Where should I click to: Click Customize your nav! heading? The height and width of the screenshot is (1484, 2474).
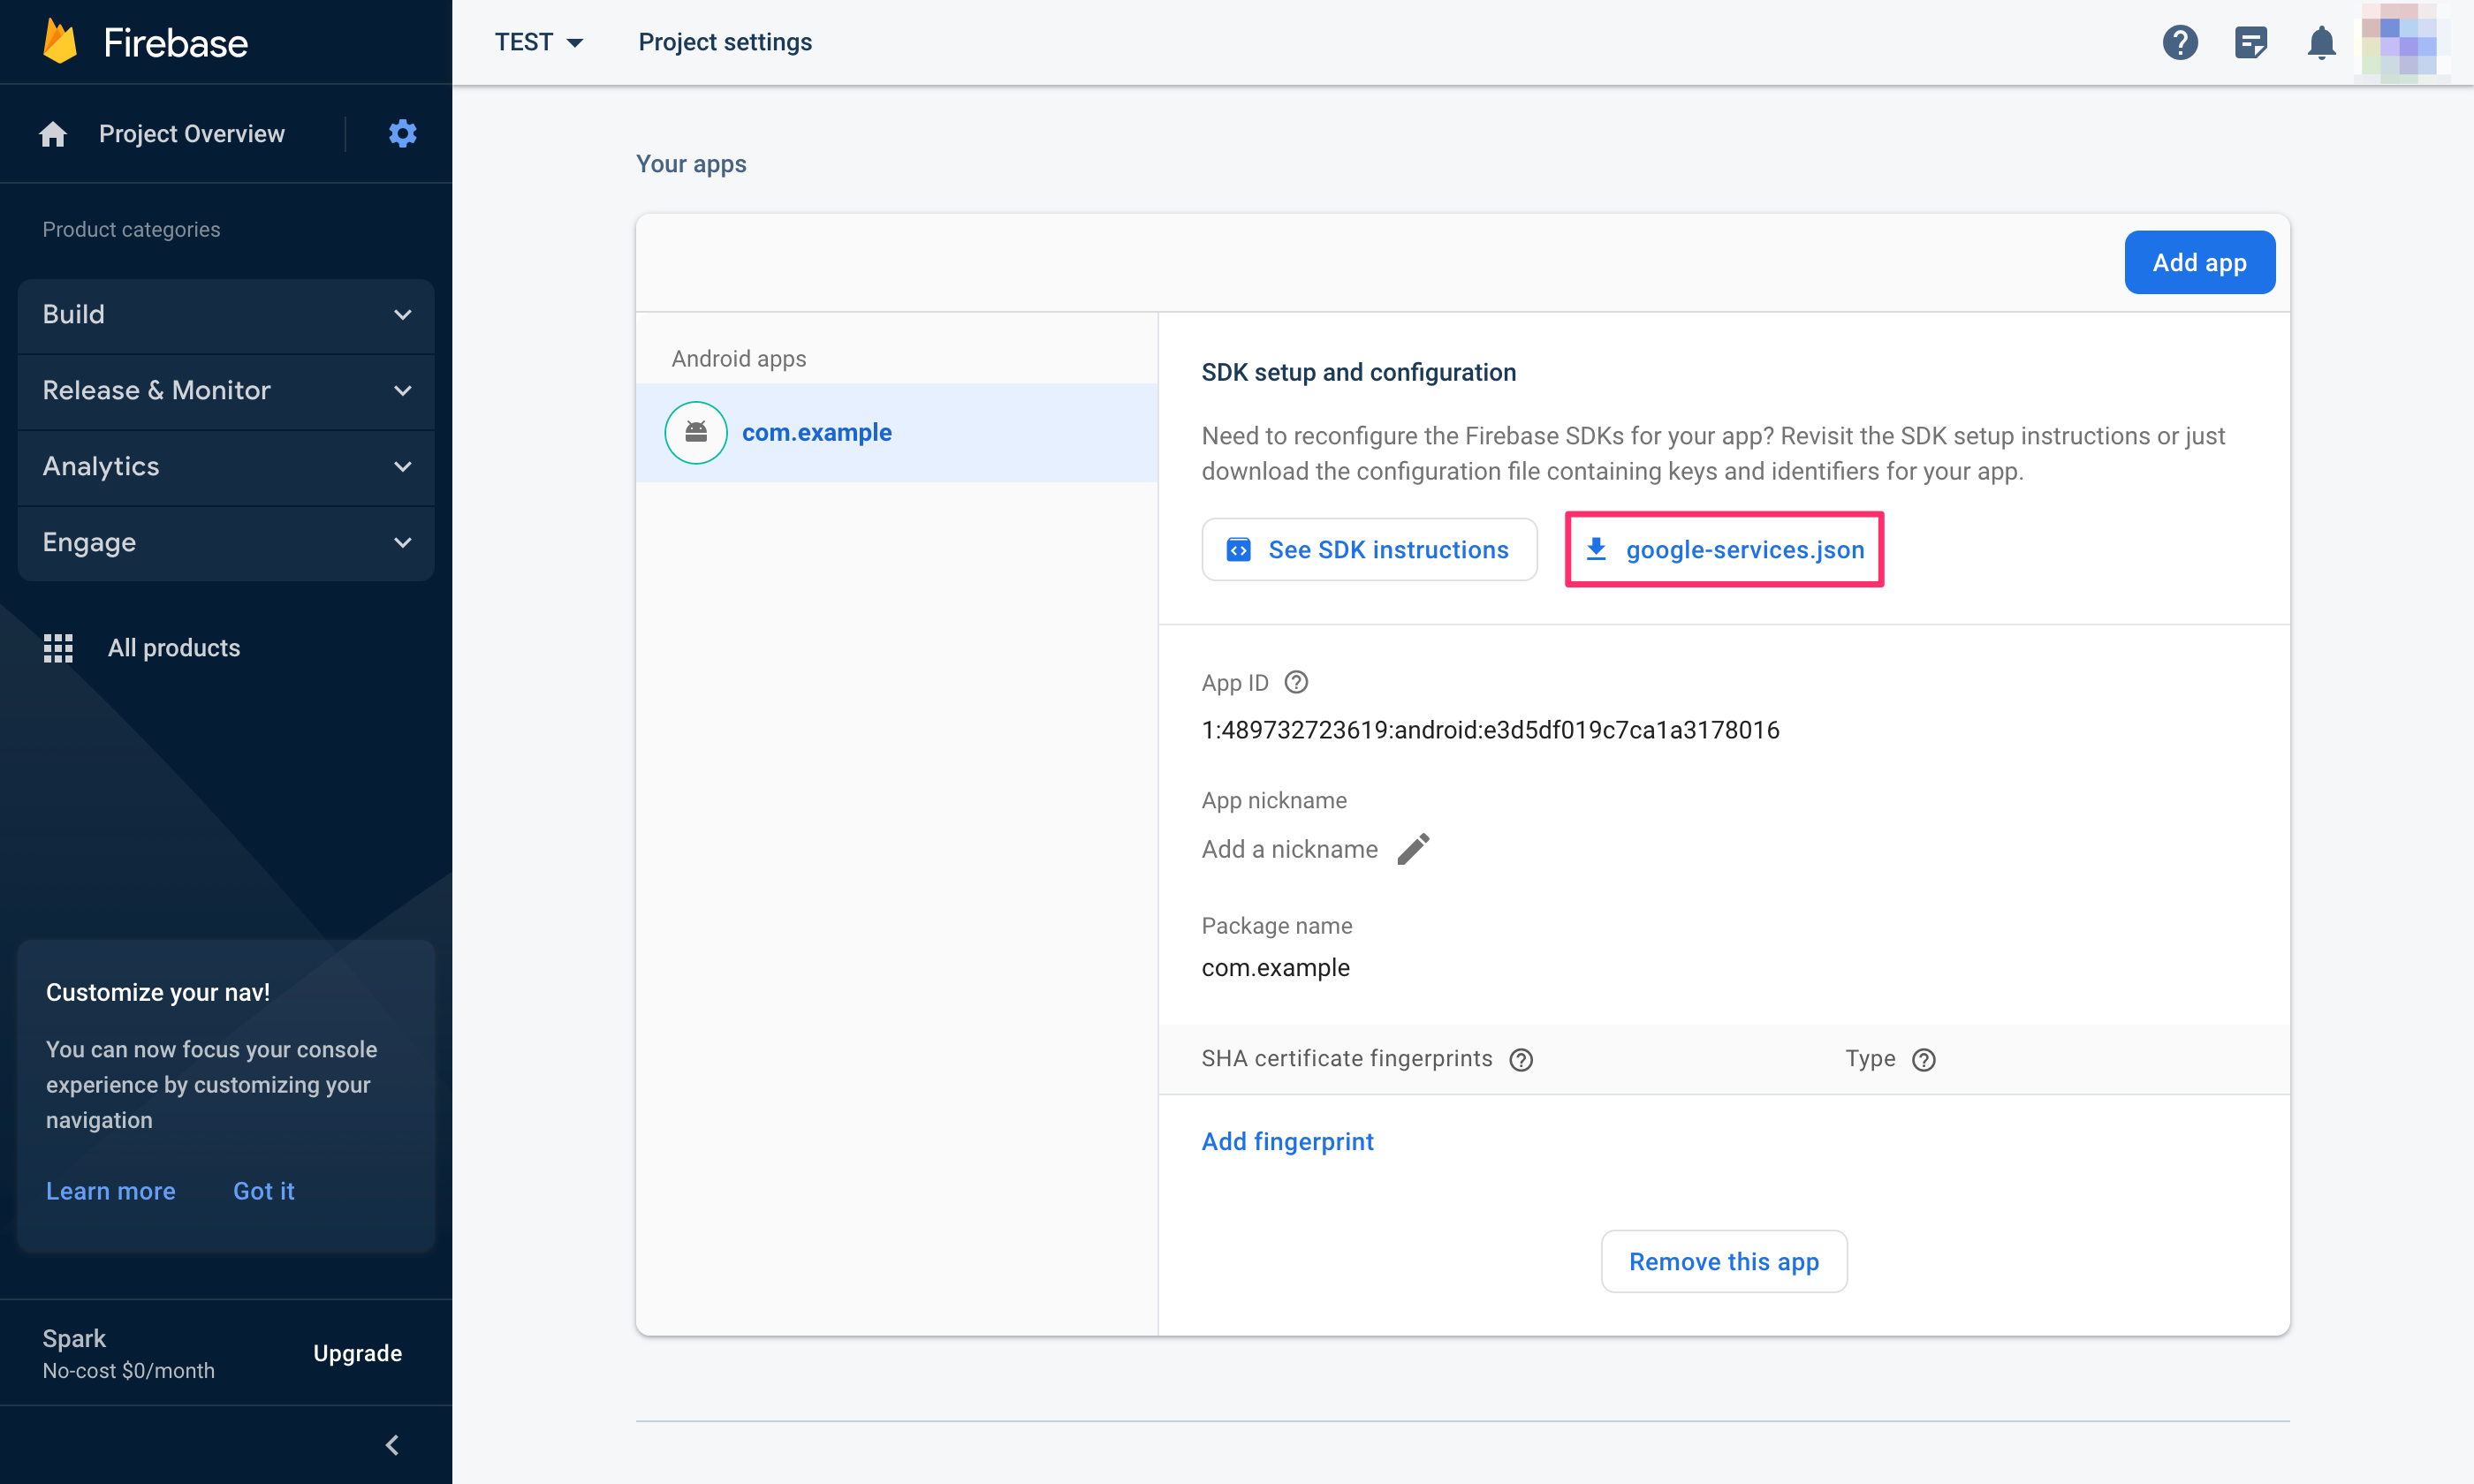point(158,992)
